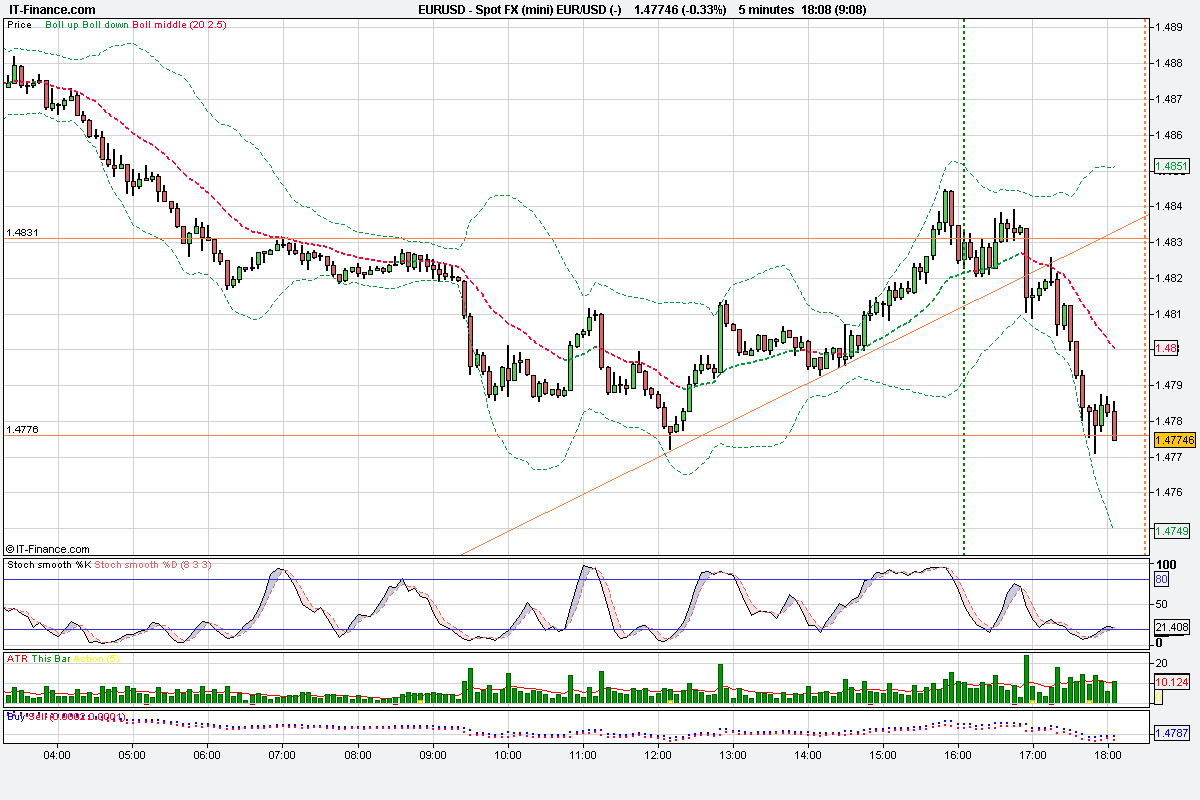Click the "Price" legend label
The height and width of the screenshot is (800, 1200).
point(19,24)
